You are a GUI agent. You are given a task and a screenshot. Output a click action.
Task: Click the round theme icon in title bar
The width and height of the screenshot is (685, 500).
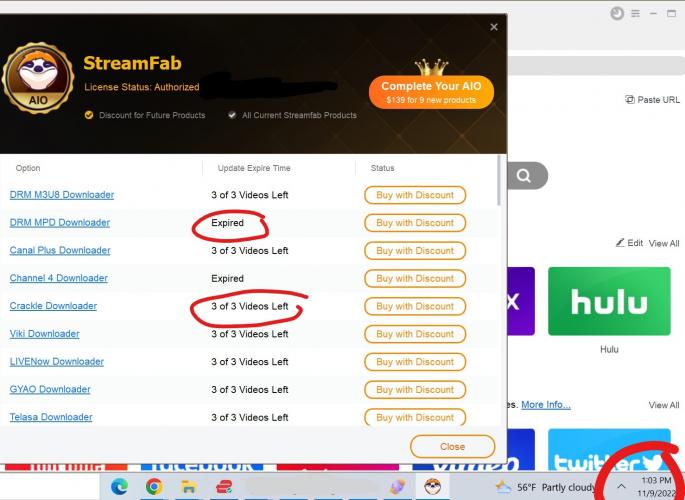(617, 14)
